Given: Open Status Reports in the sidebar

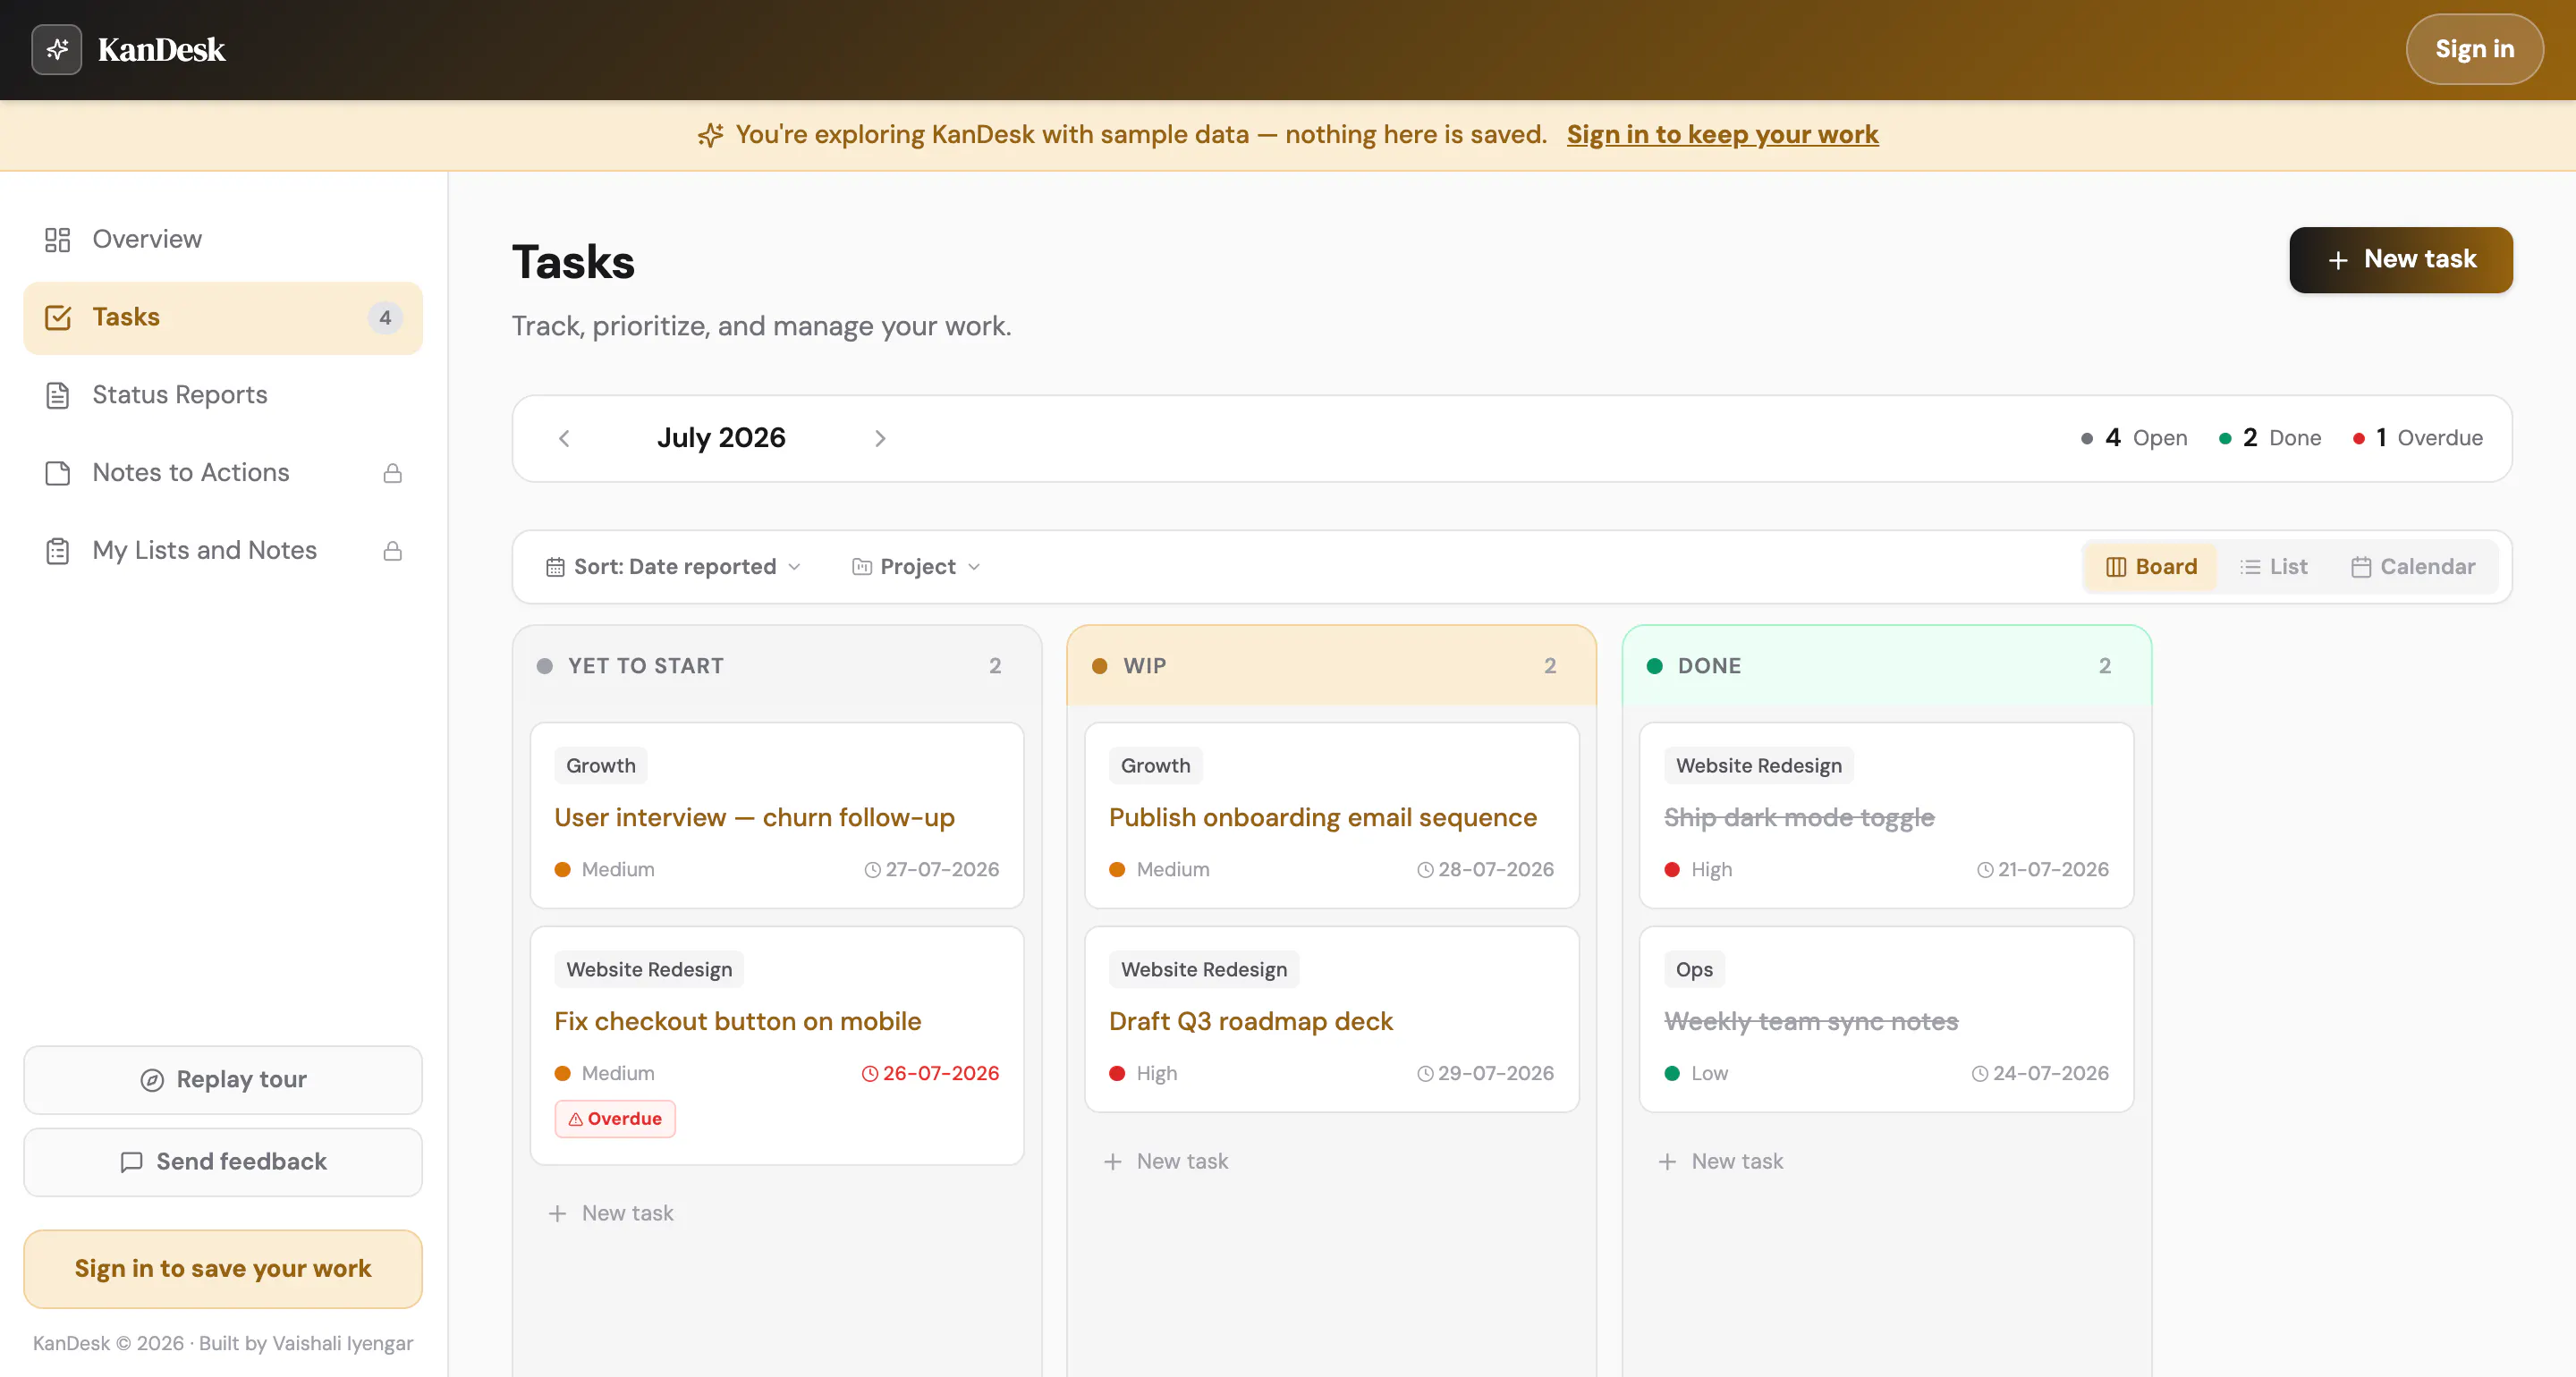Looking at the screenshot, I should click(223, 395).
